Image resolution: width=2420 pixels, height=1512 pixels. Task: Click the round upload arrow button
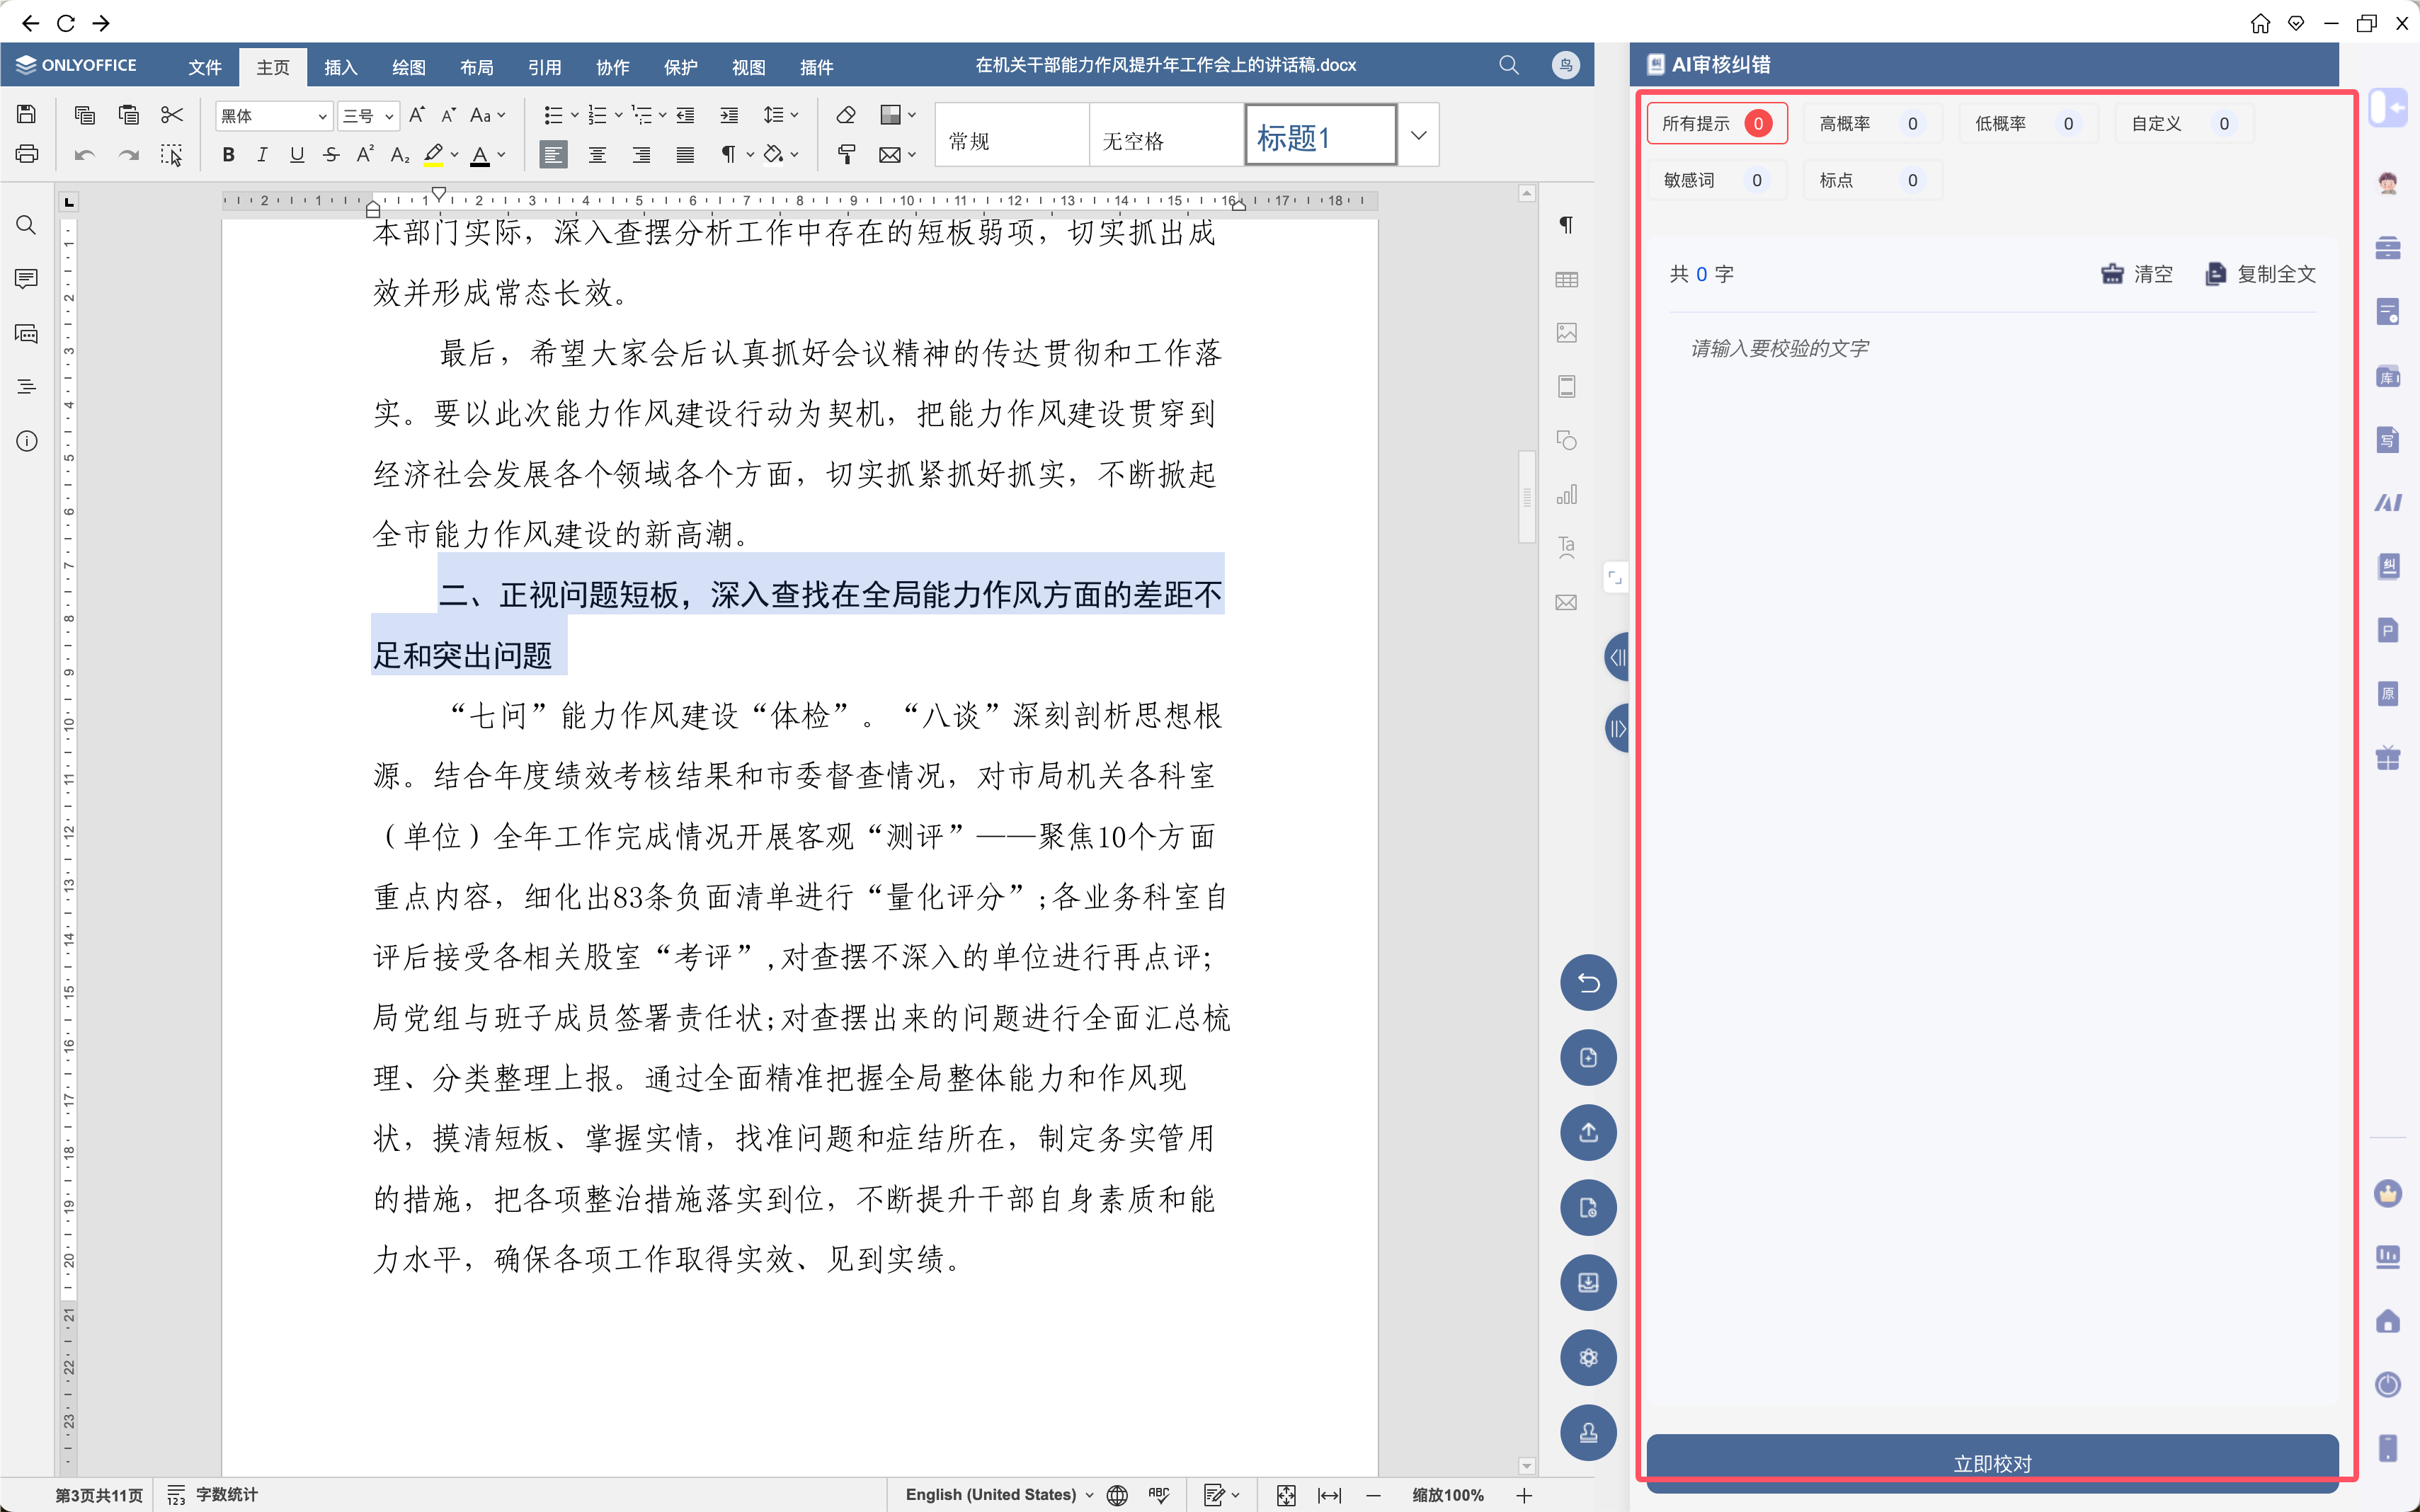1588,1133
